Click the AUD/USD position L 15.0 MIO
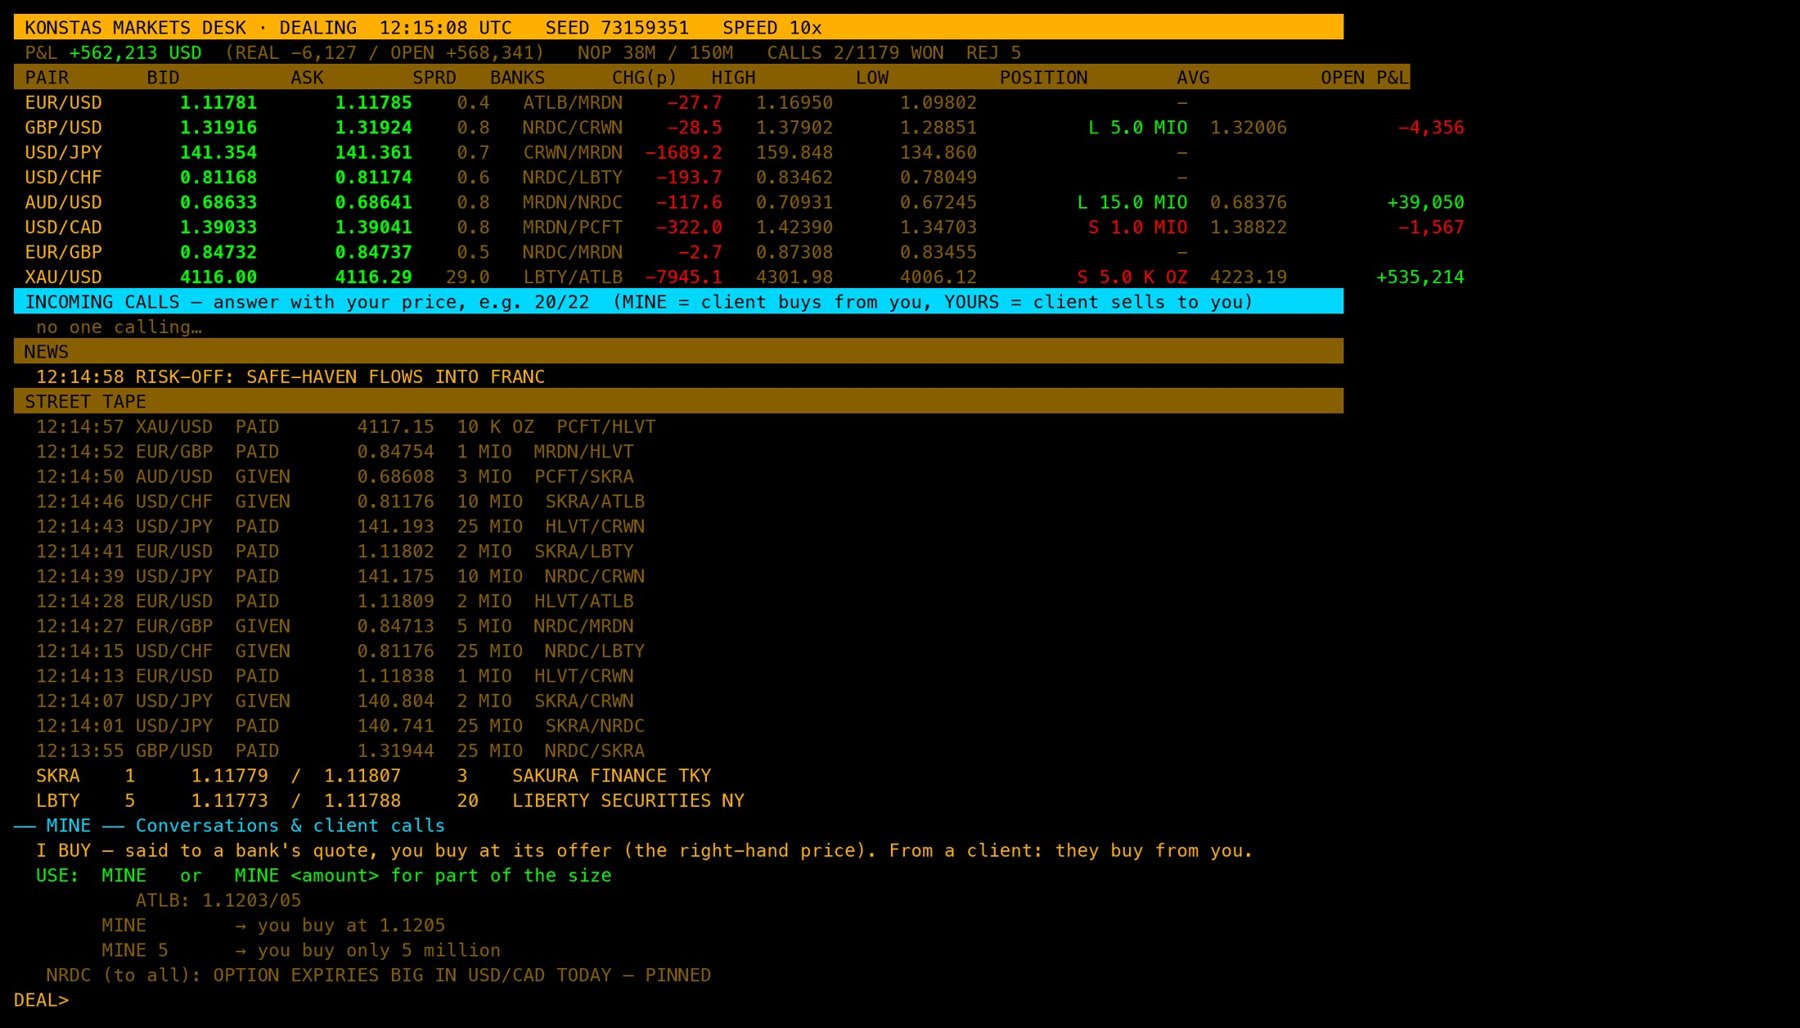 tap(1132, 202)
